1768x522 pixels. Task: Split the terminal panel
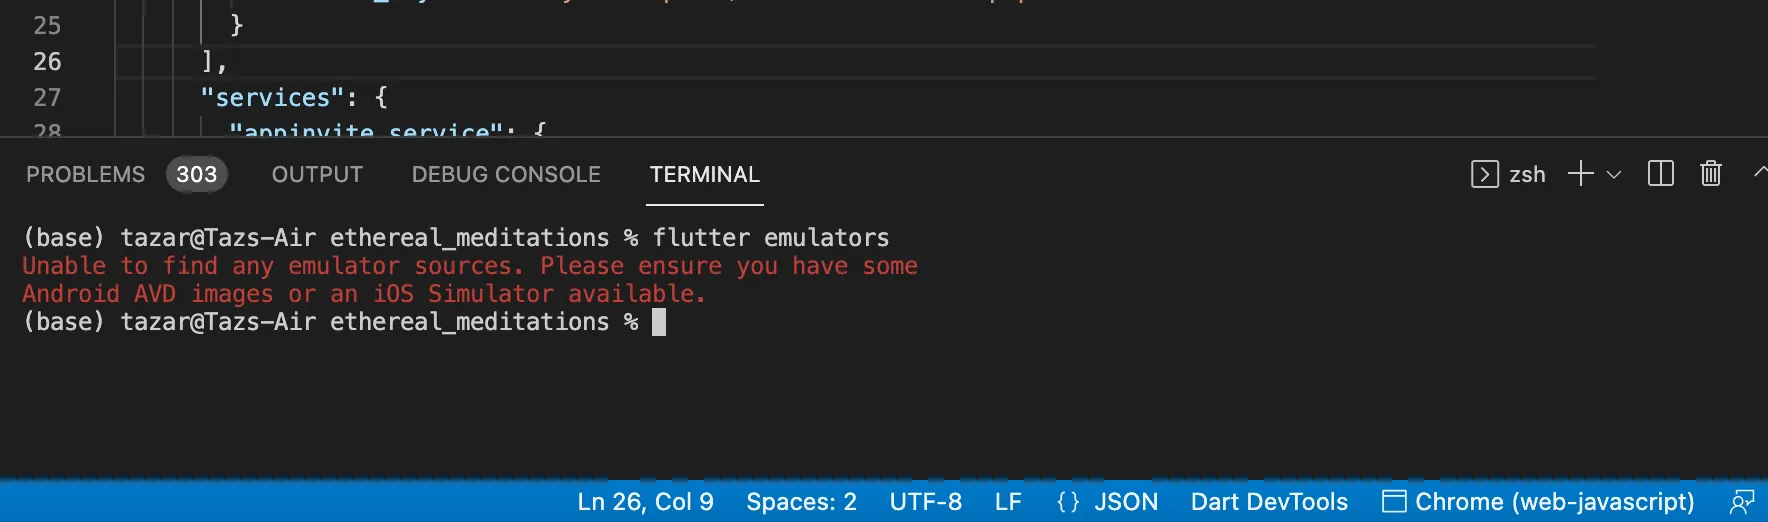[1661, 174]
